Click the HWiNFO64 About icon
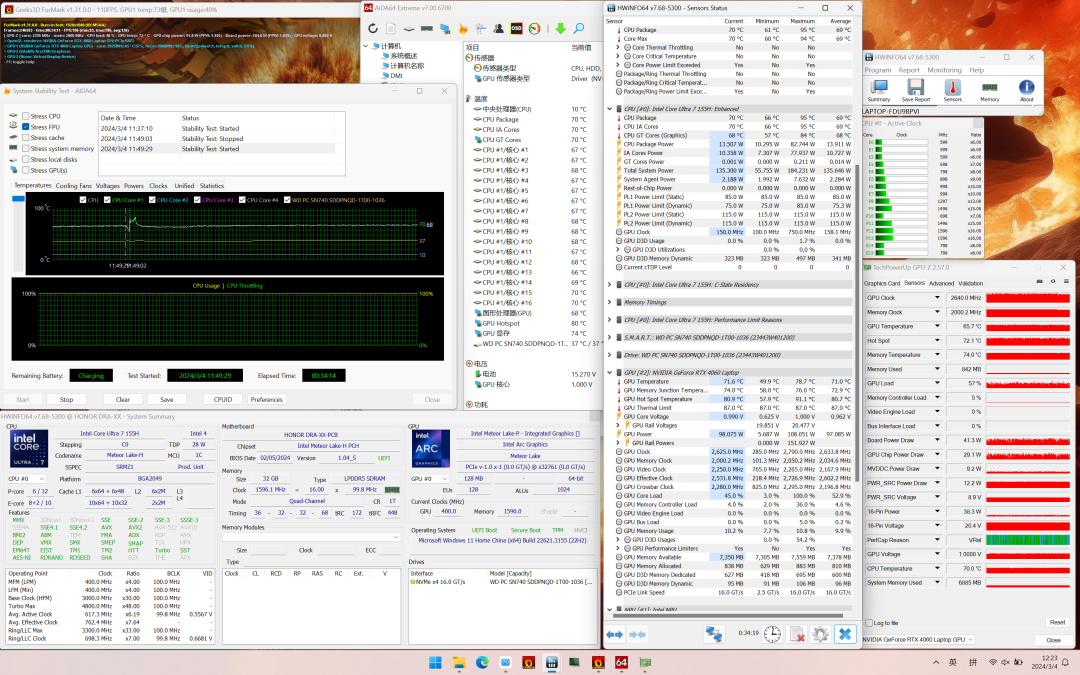The image size is (1080, 675). tap(1026, 88)
